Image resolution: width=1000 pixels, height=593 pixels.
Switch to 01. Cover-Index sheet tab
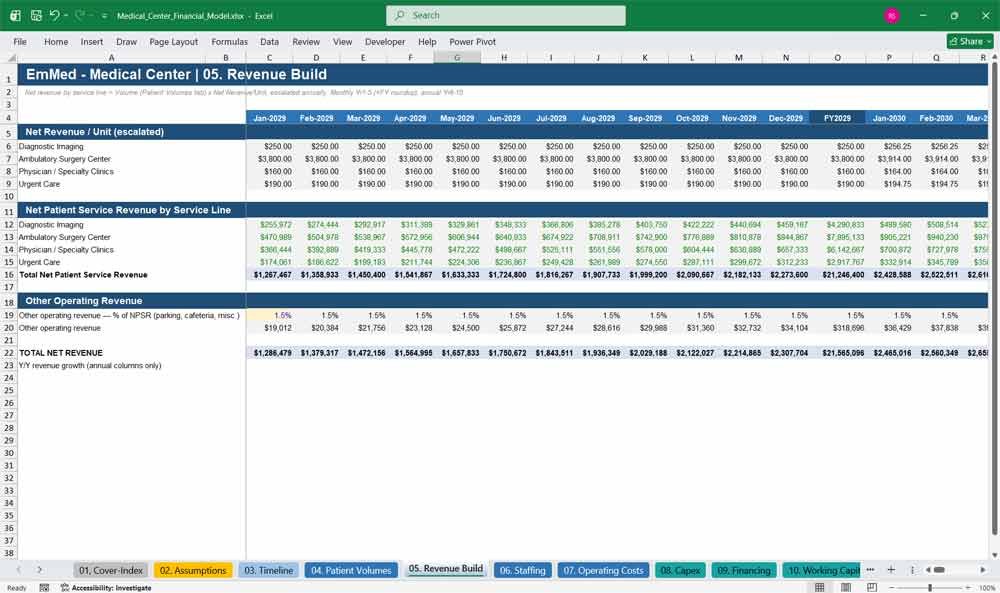111,570
